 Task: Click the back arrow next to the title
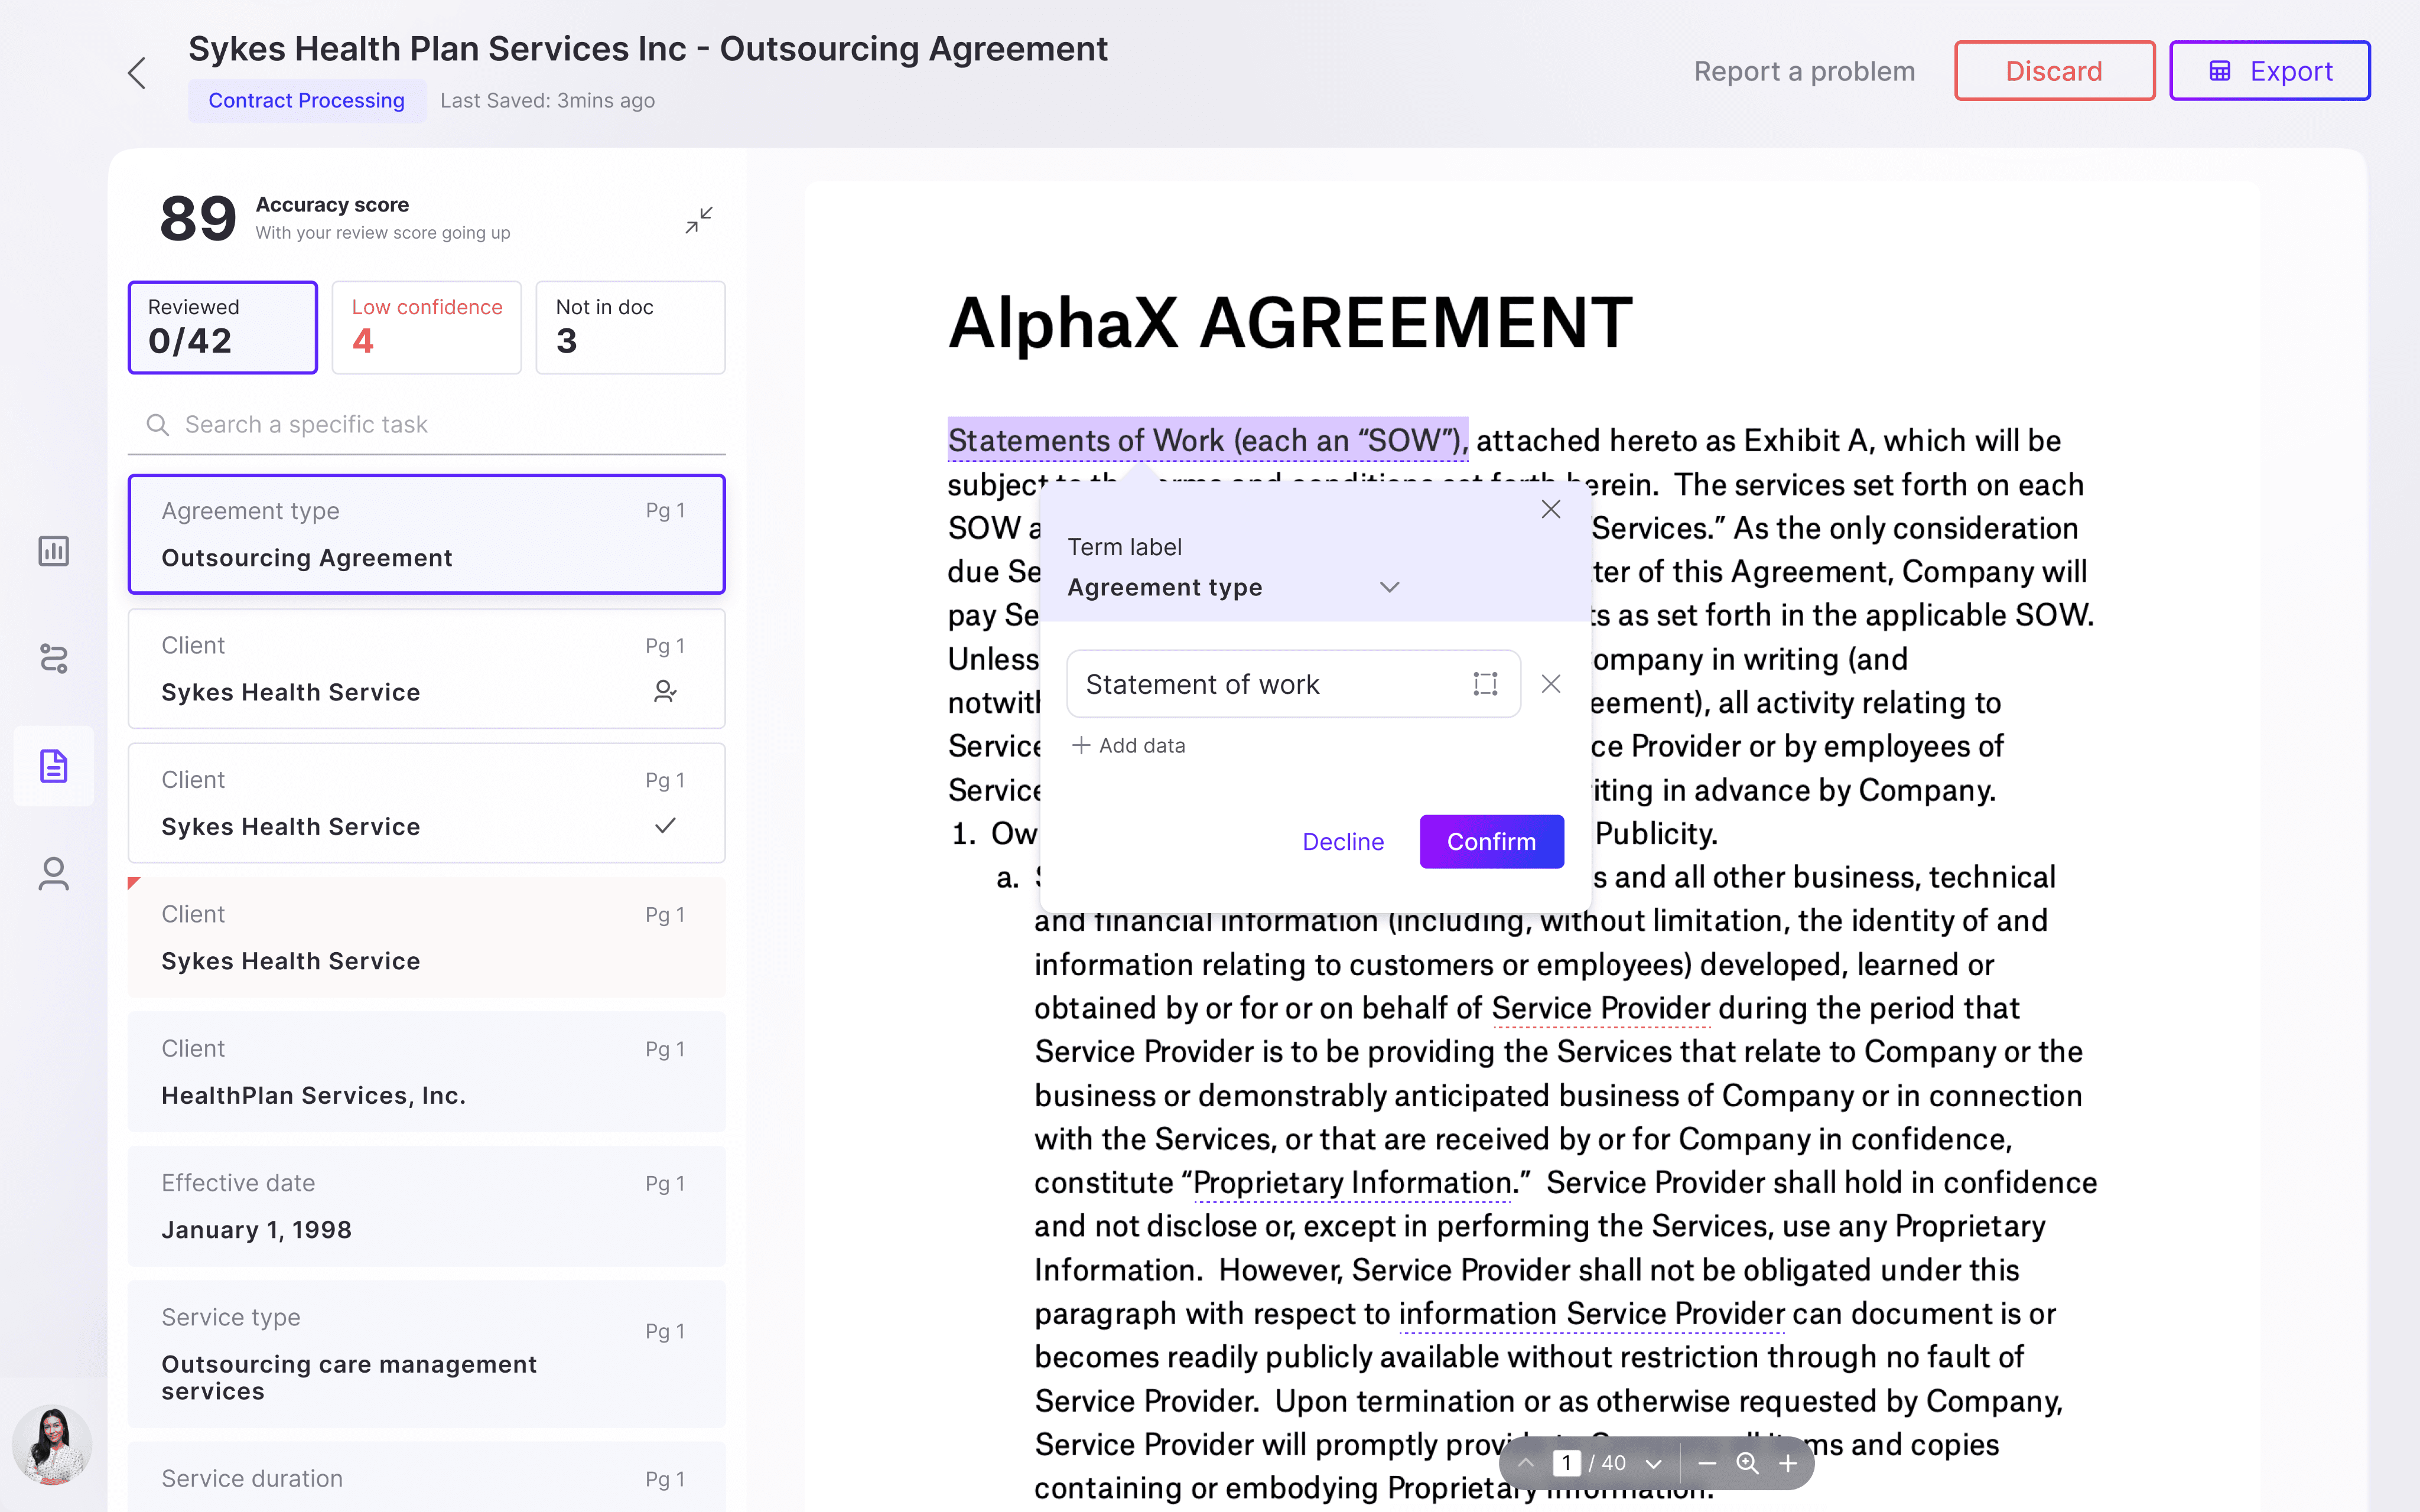pyautogui.click(x=137, y=73)
